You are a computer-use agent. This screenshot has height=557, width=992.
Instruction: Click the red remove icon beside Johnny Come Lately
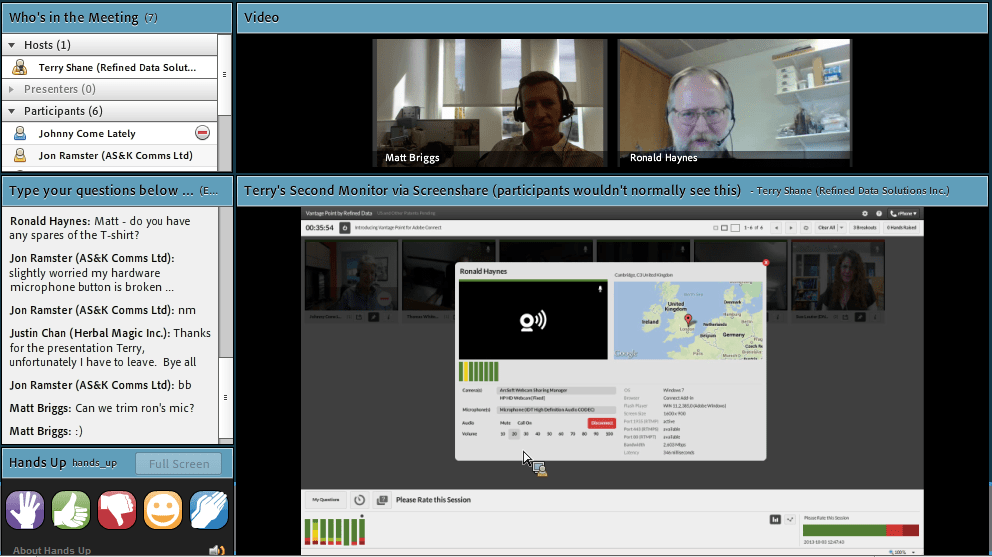[202, 133]
